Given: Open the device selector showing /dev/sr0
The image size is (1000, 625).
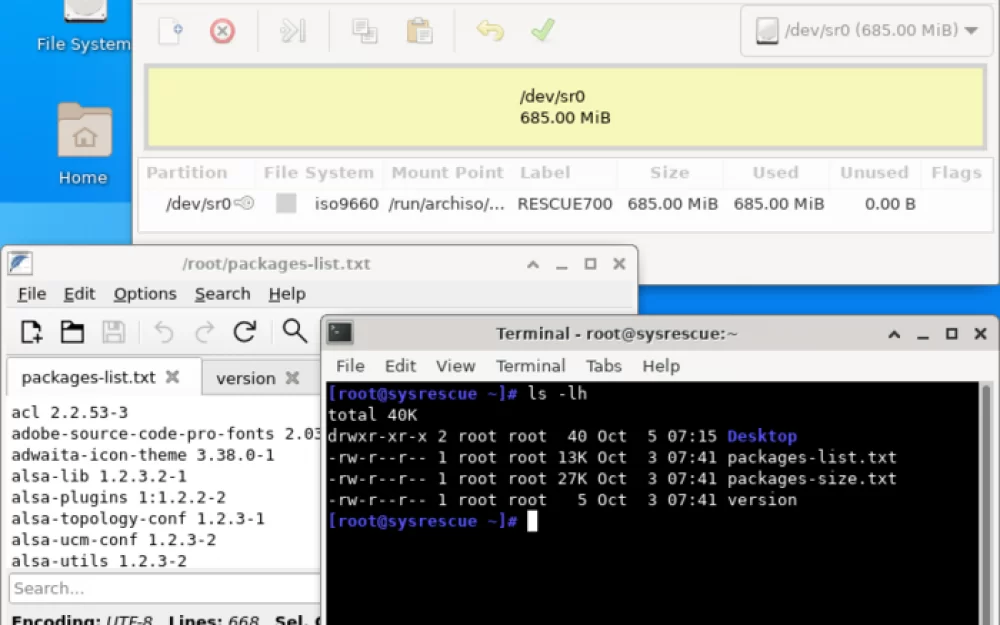Looking at the screenshot, I should 866,30.
